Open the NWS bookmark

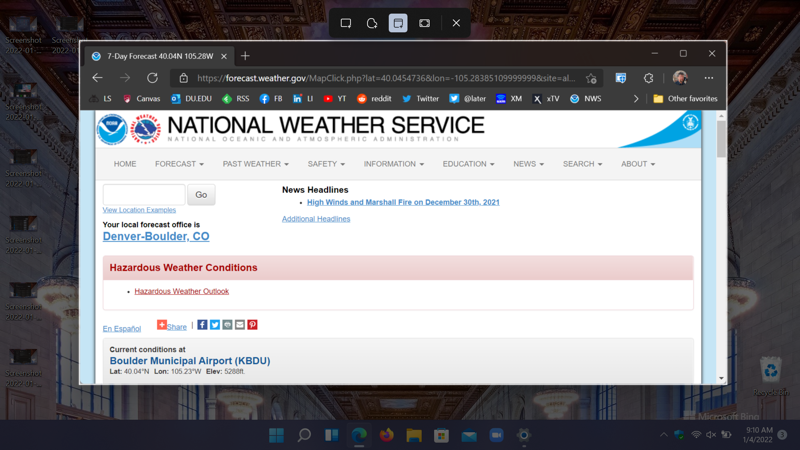click(586, 99)
